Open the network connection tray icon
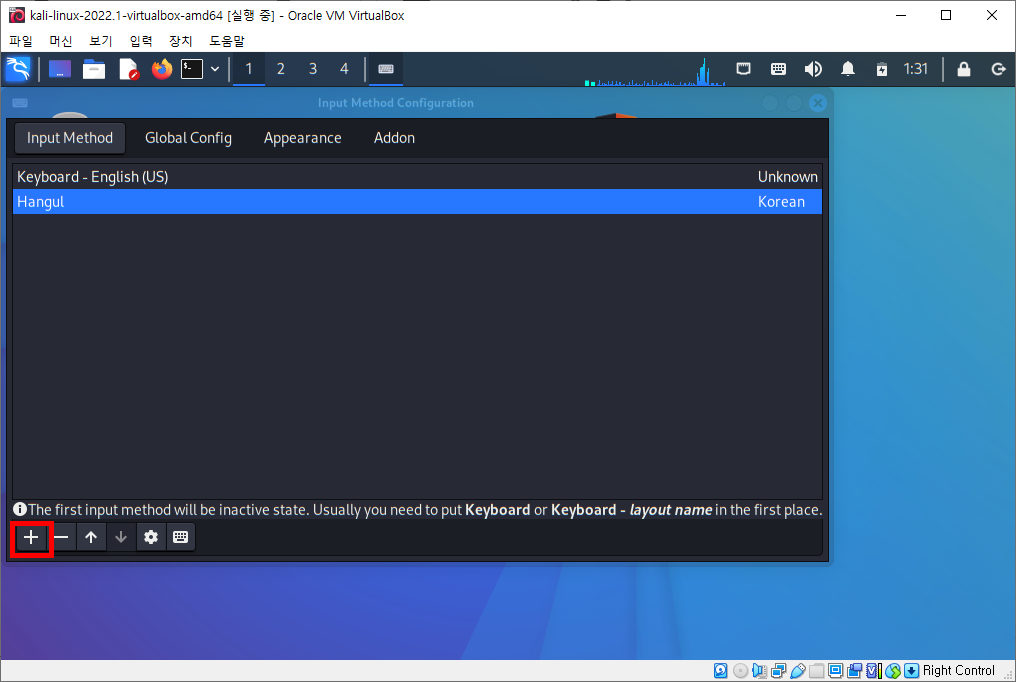This screenshot has height=682, width=1016. (744, 69)
